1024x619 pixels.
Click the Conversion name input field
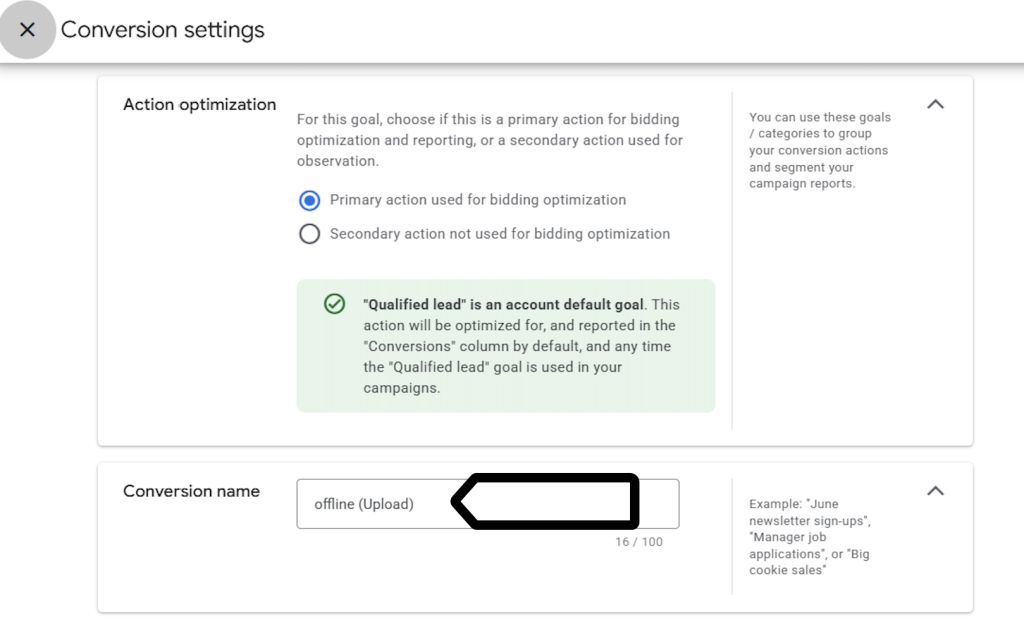coord(488,503)
